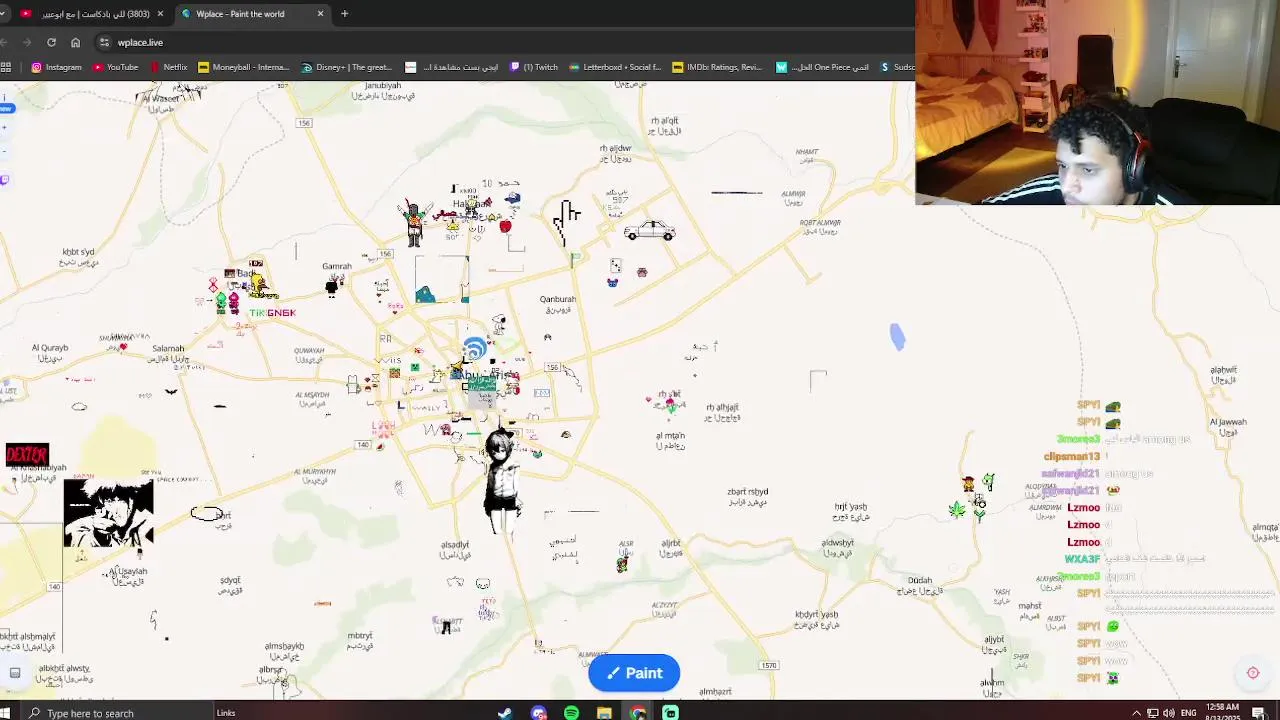The image size is (1280, 720).
Task: Open the tab search dropdown arrow
Action: pyautogui.click(x=2, y=14)
